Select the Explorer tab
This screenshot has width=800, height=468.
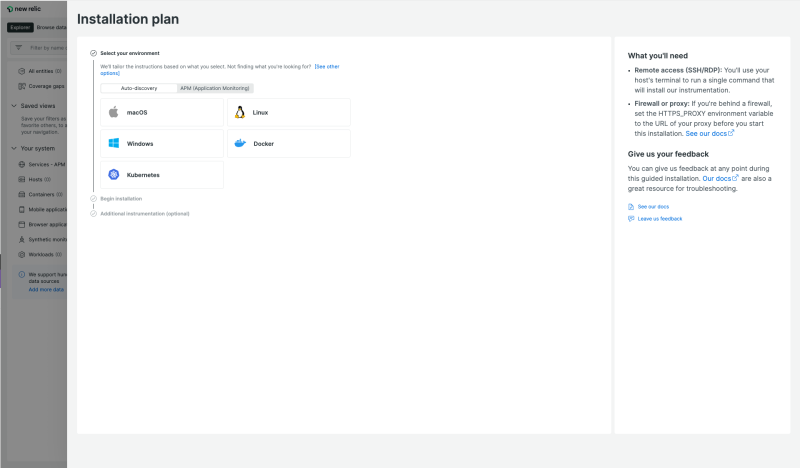(x=20, y=28)
